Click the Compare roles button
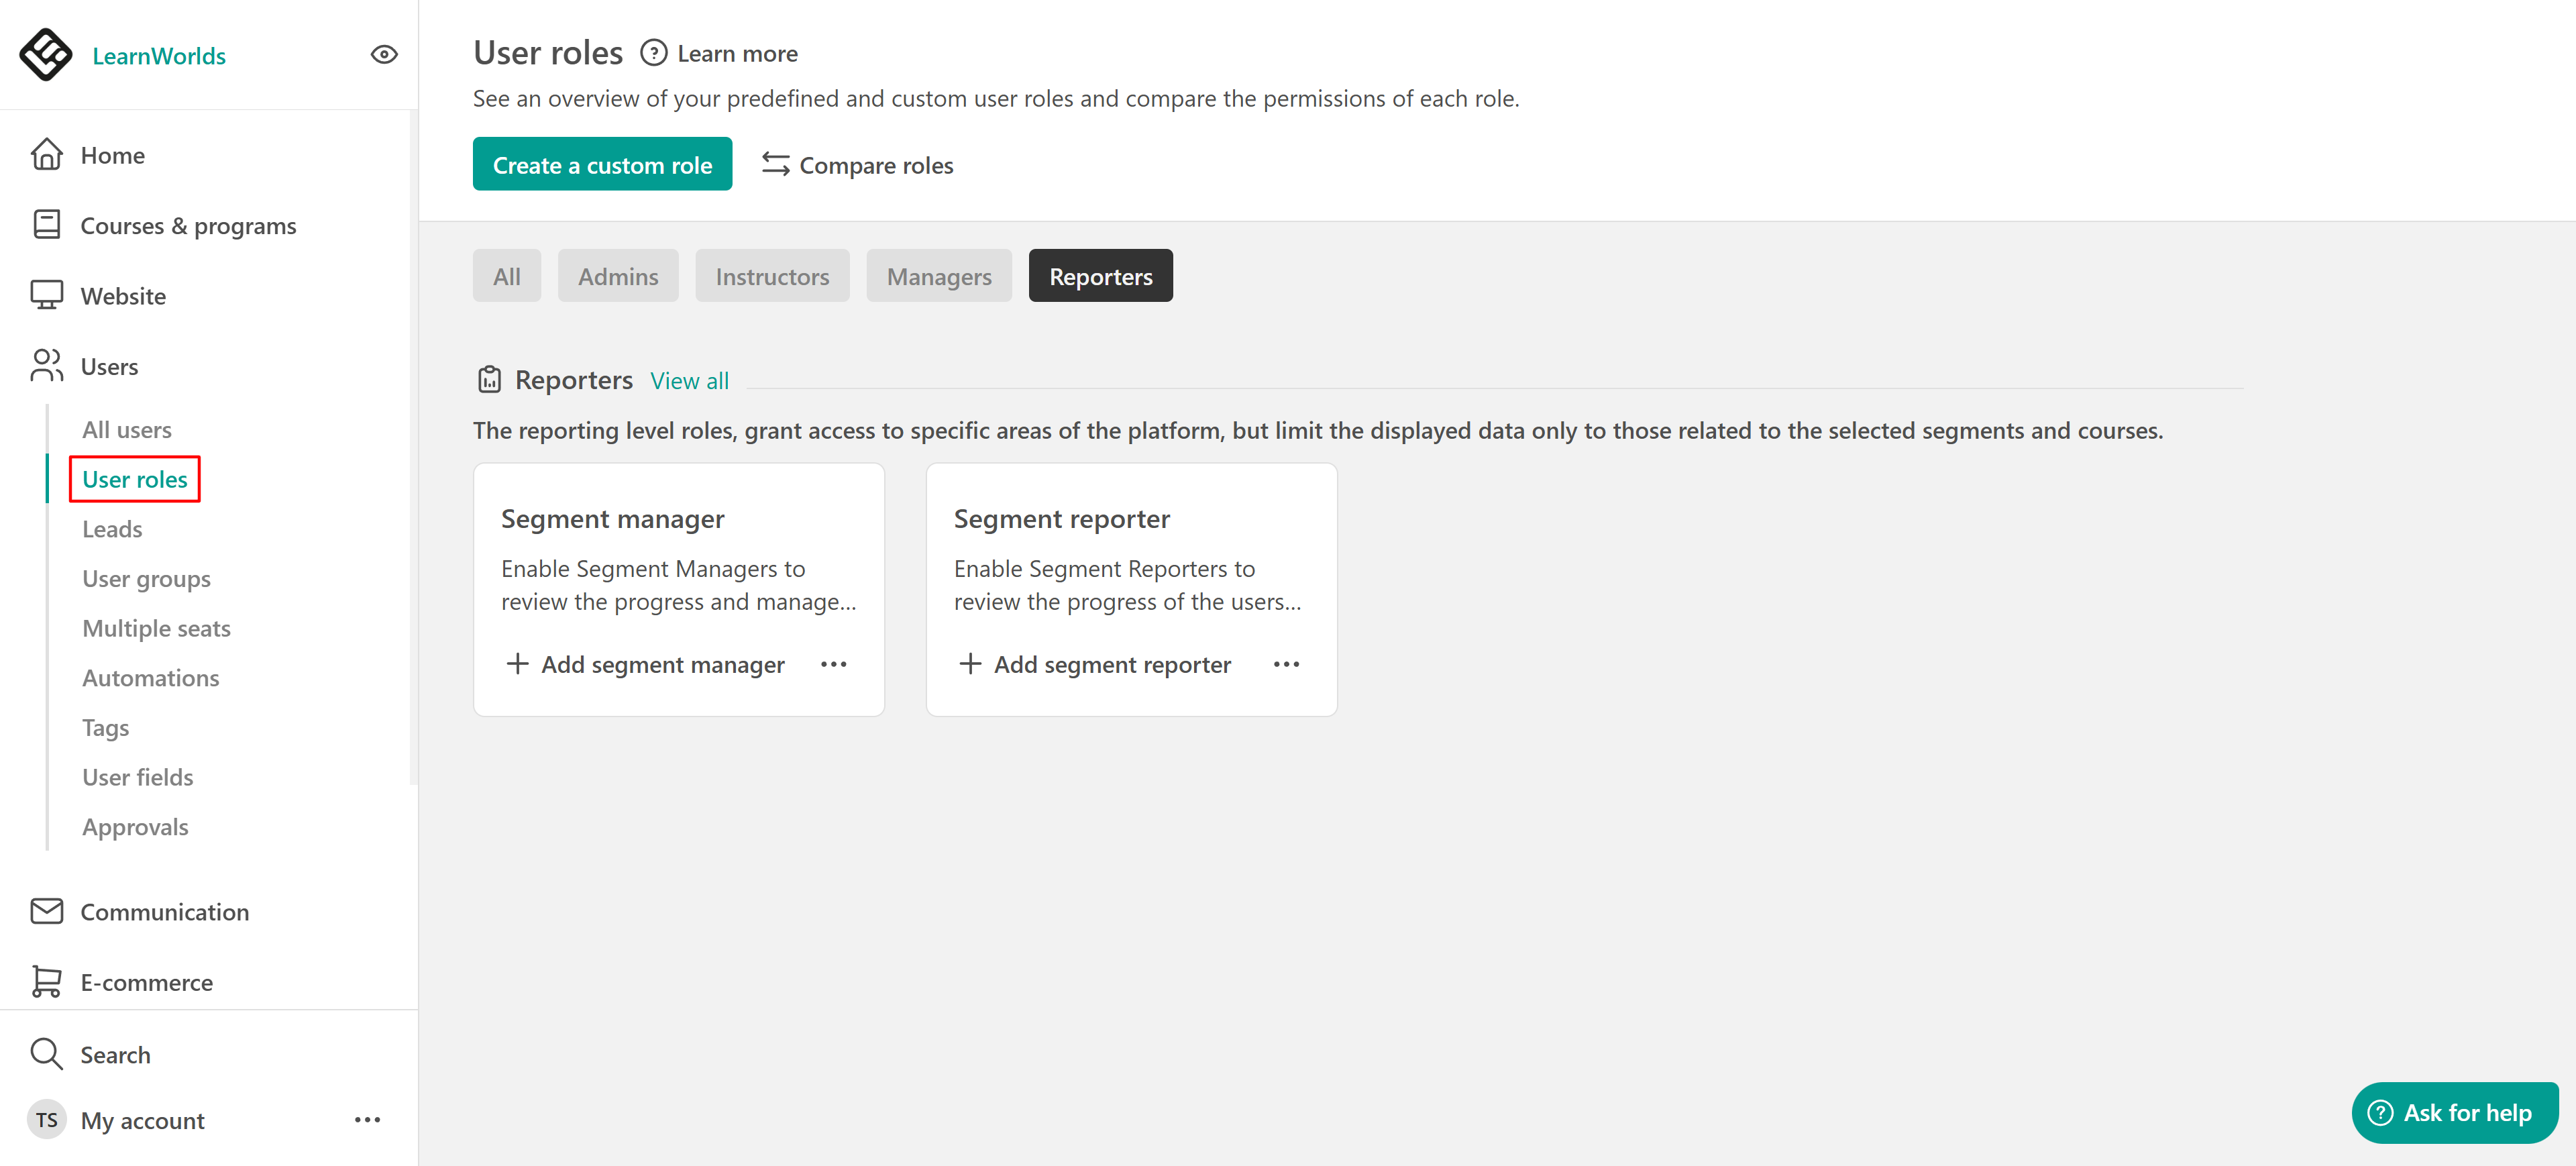The height and width of the screenshot is (1166, 2576). pos(857,164)
